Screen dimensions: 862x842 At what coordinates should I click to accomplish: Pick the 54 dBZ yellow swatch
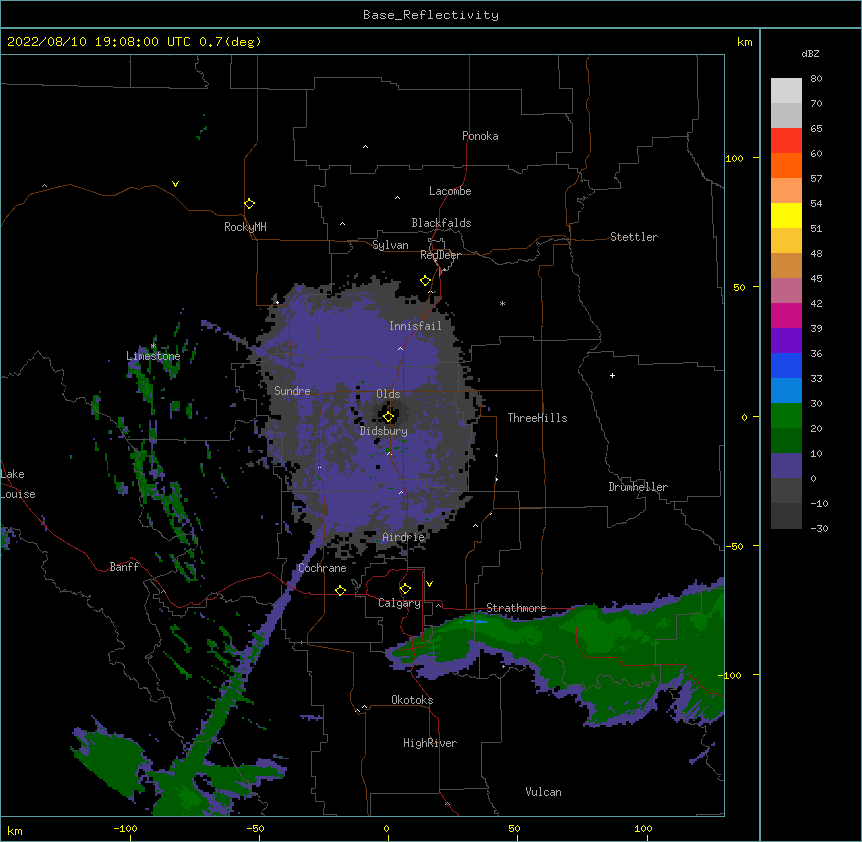(x=786, y=215)
